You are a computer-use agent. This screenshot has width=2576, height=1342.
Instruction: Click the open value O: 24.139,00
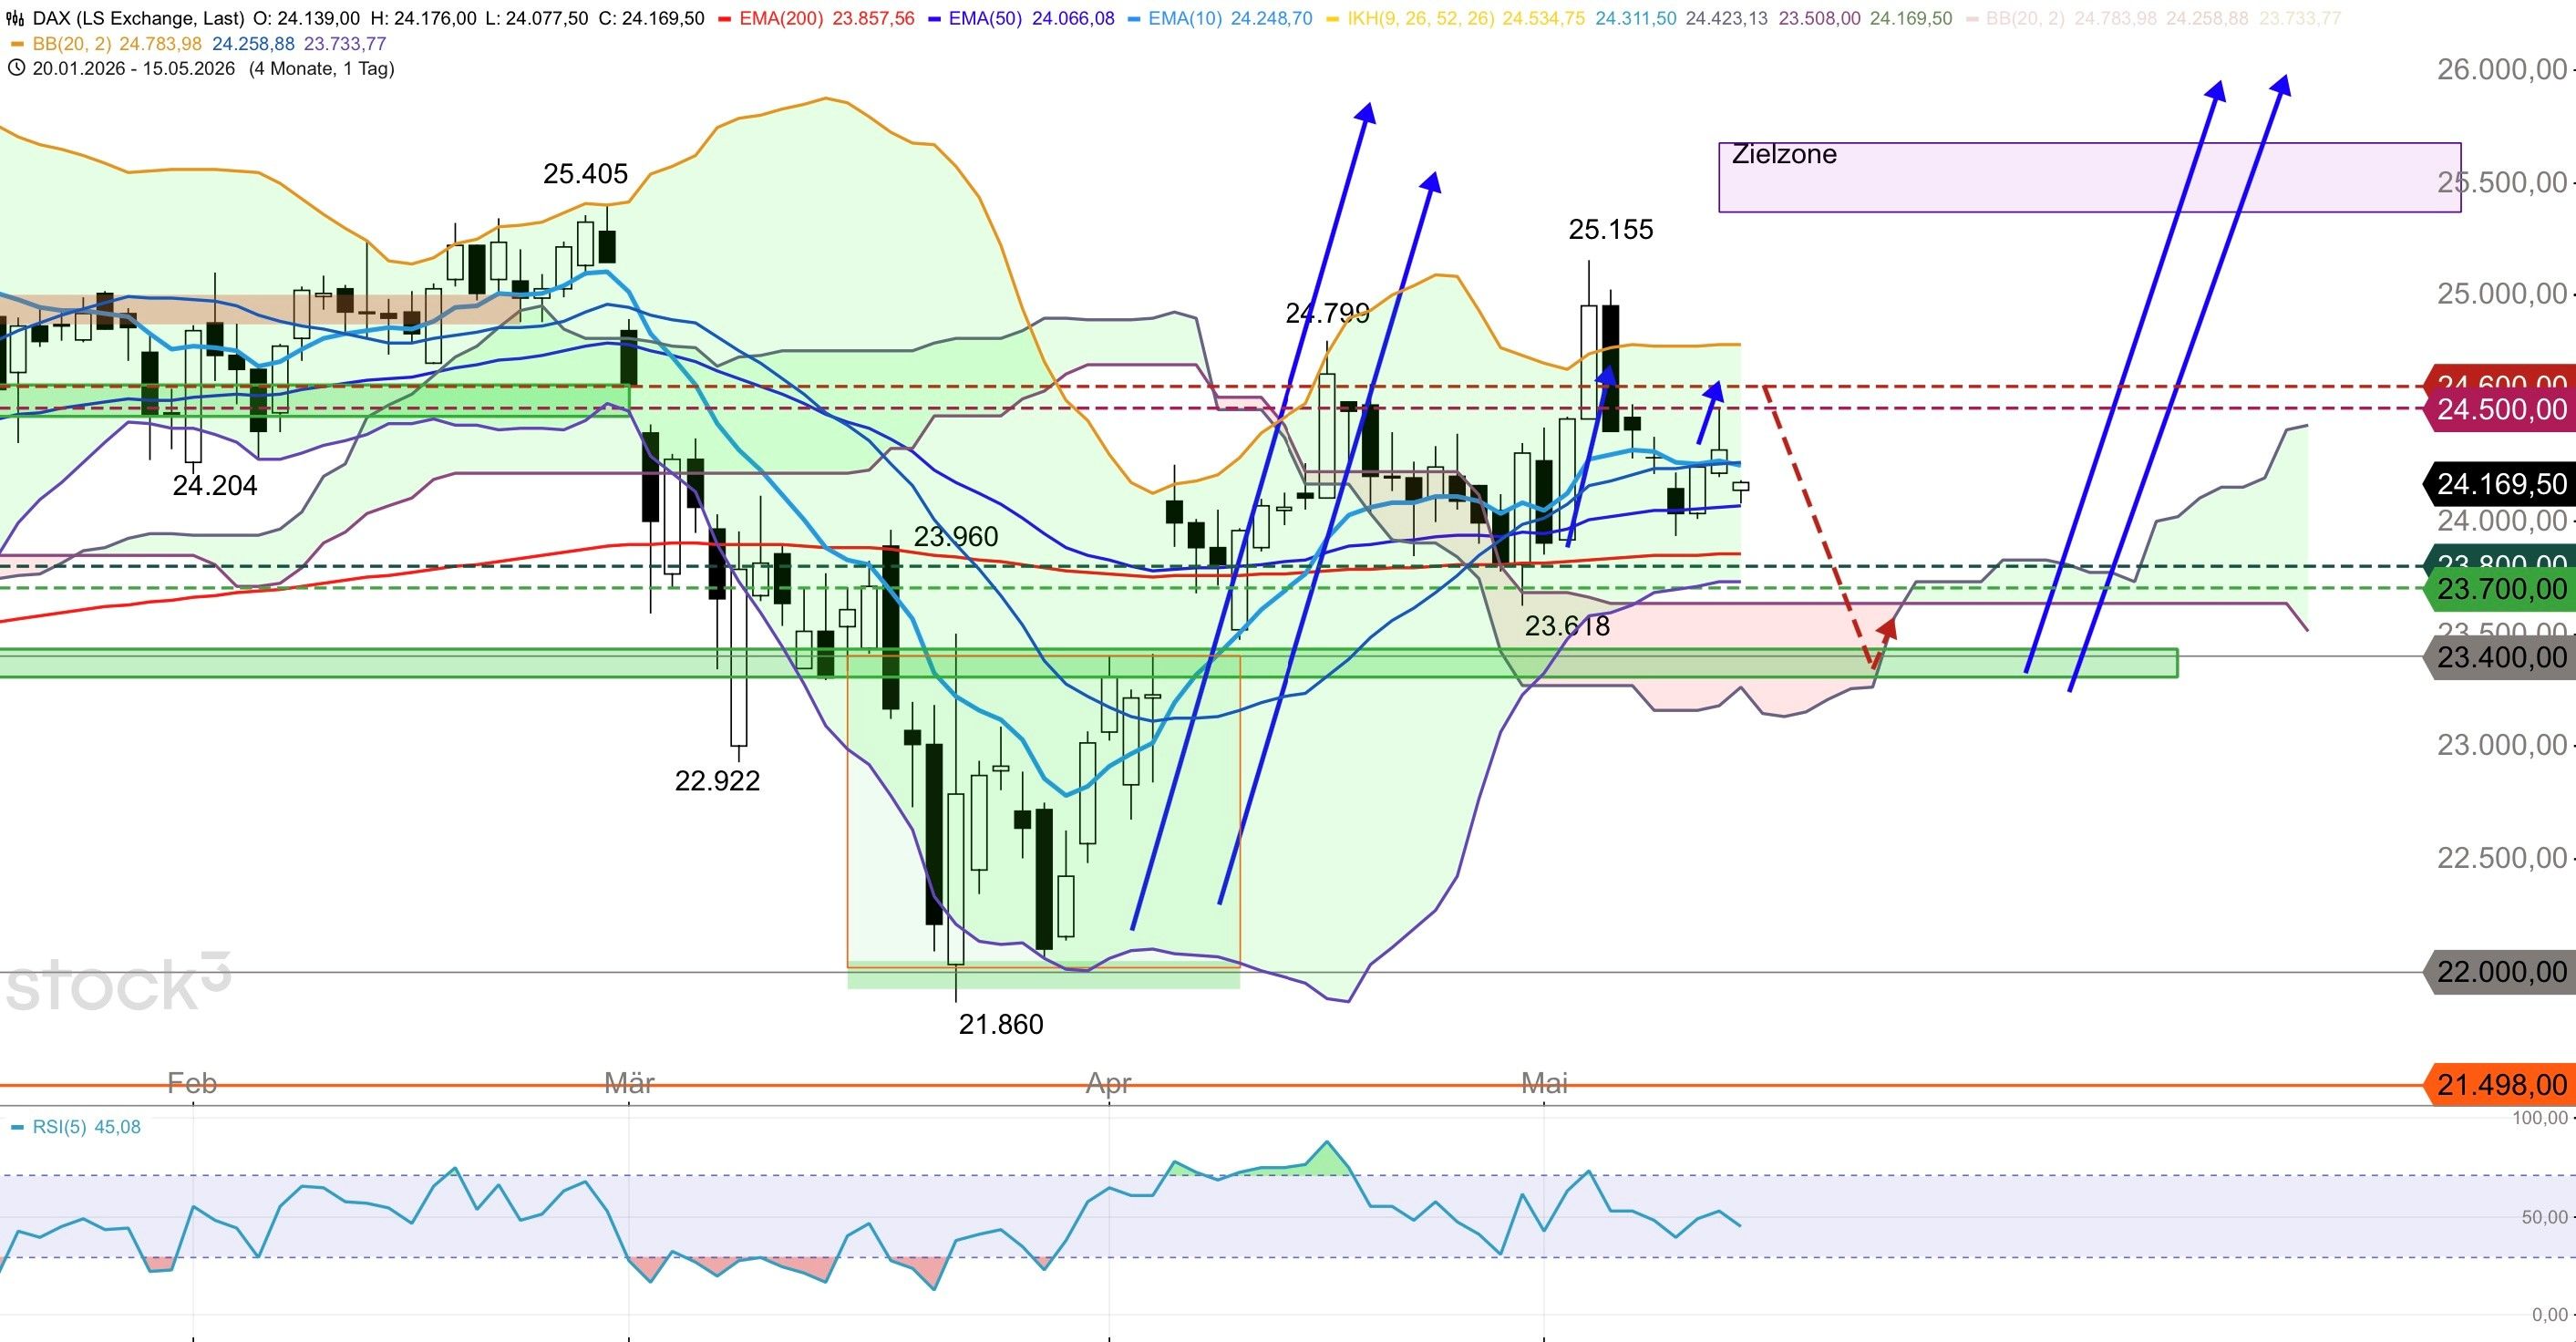(307, 18)
